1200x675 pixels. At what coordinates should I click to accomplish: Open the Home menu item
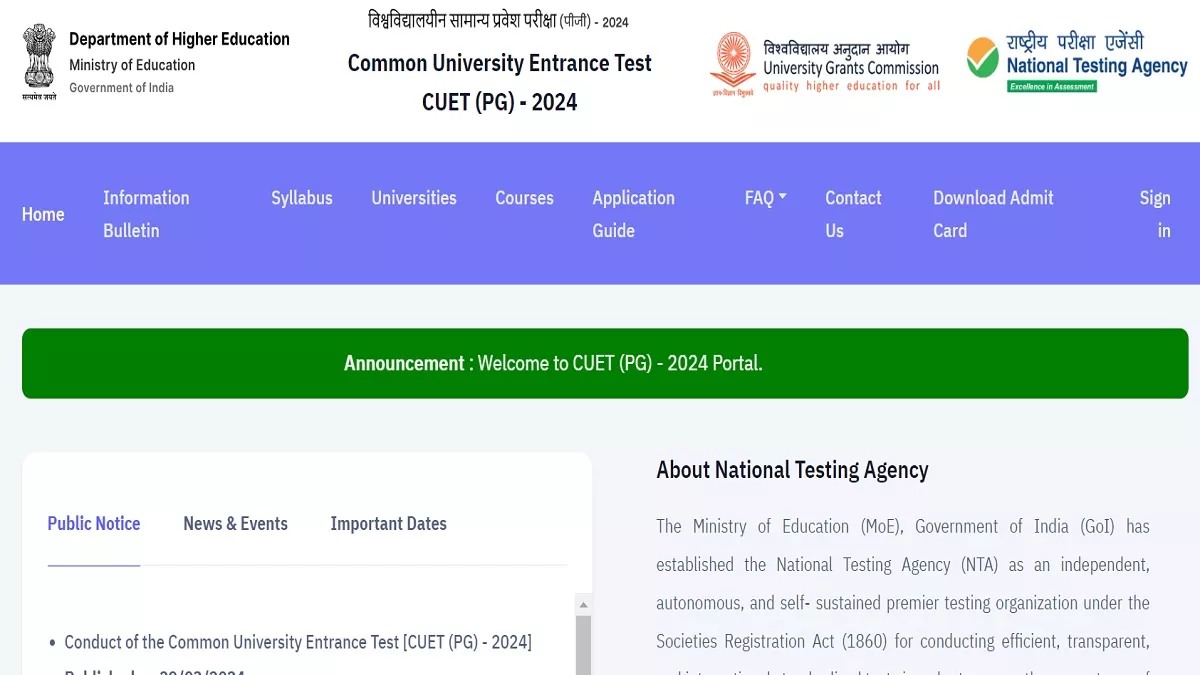click(x=43, y=214)
